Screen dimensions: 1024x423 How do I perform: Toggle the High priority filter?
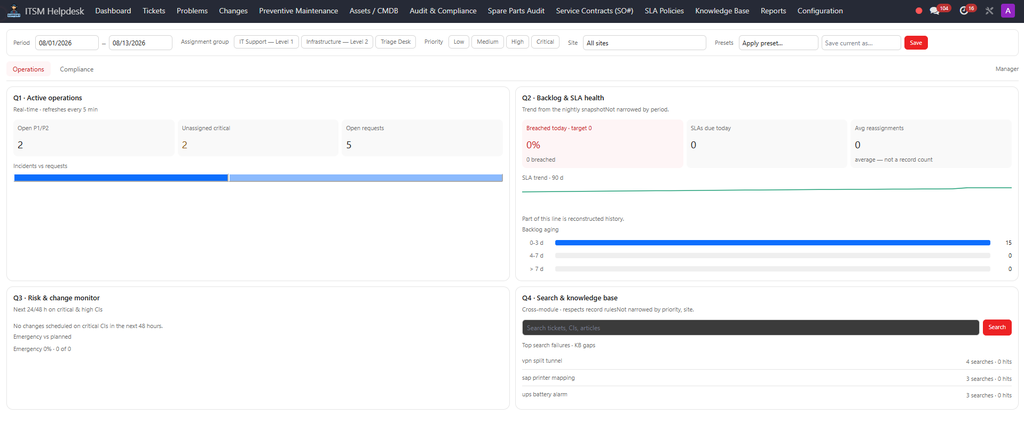tap(517, 42)
